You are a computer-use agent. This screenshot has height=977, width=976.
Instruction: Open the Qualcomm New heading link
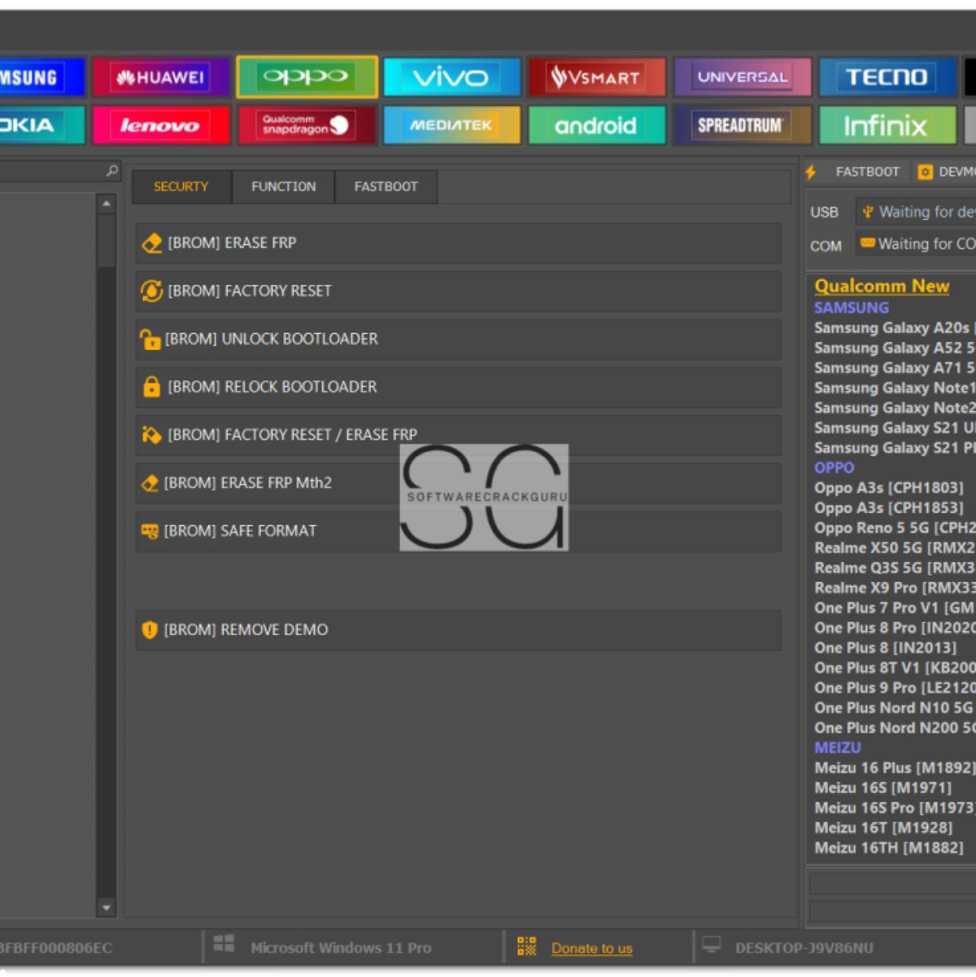[882, 286]
